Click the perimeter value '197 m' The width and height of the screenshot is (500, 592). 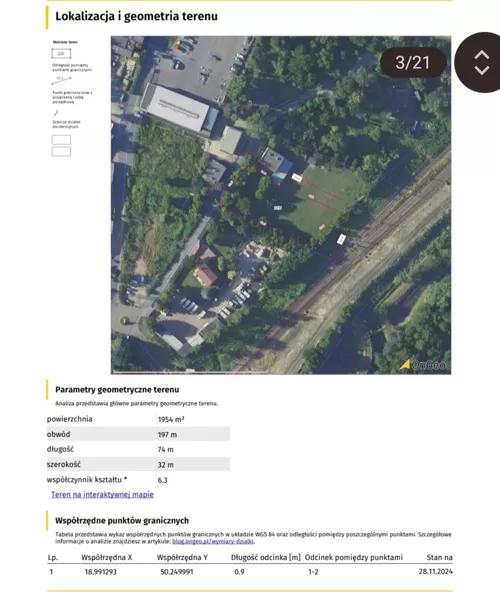167,435
